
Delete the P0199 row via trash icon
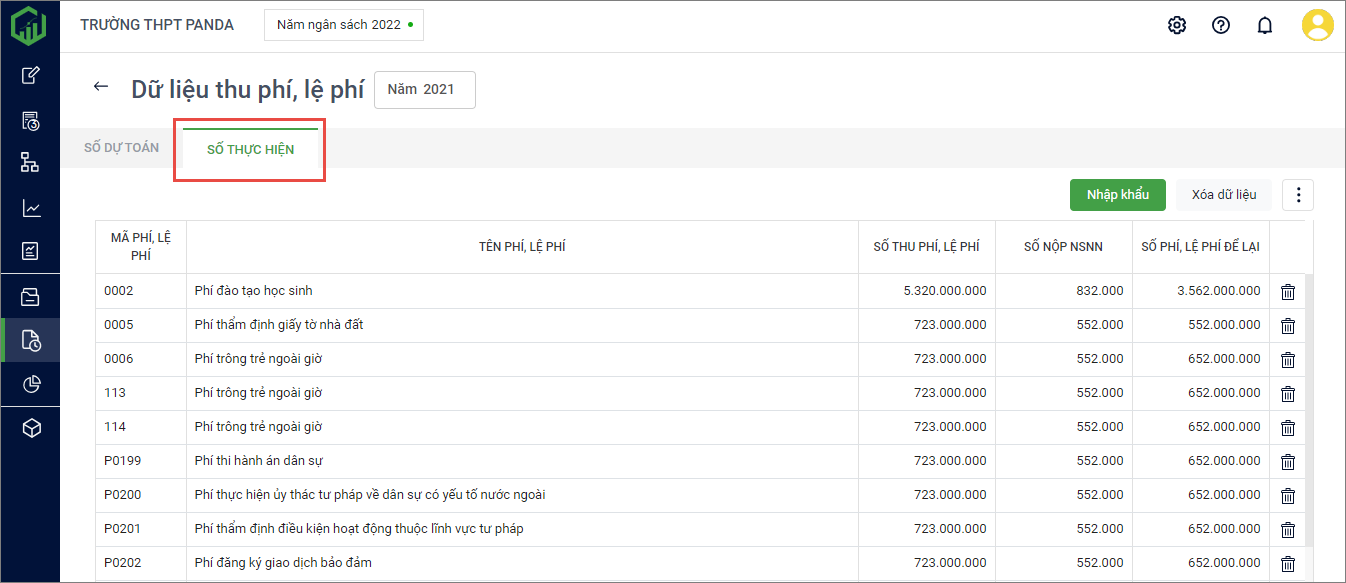click(x=1288, y=461)
